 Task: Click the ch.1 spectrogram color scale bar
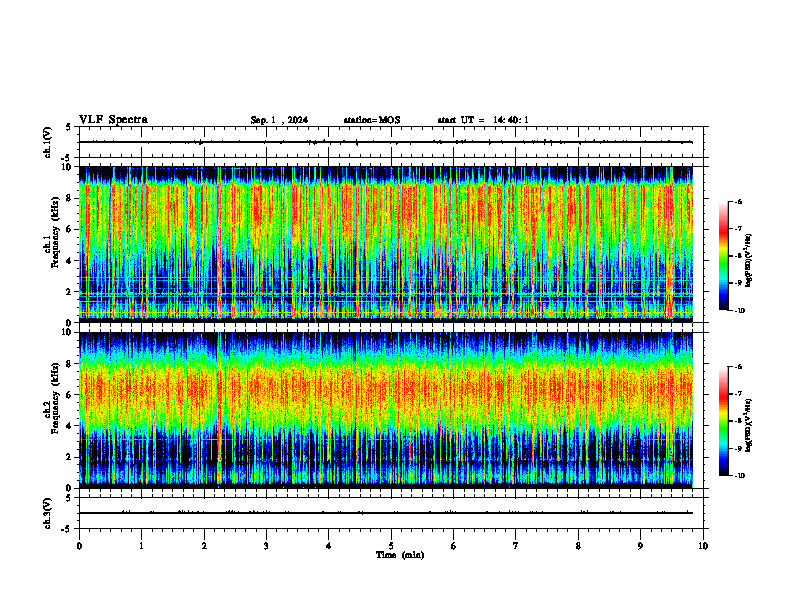723,256
